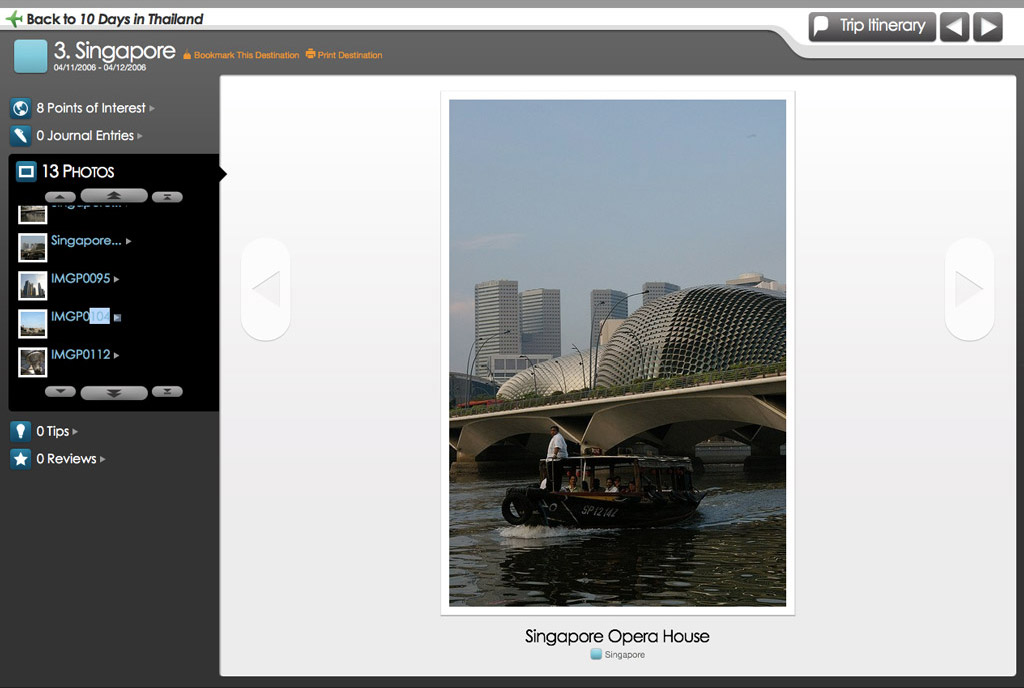
Task: Go to previous destination with left arrow button
Action: (x=954, y=27)
